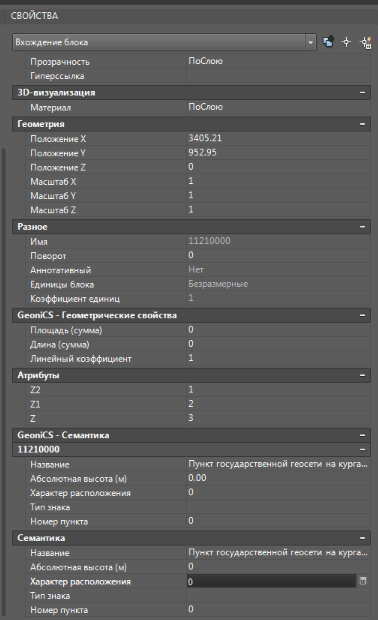Collapse the 3D-визуализация section
Image resolution: width=378 pixels, height=620 pixels.
tap(362, 92)
